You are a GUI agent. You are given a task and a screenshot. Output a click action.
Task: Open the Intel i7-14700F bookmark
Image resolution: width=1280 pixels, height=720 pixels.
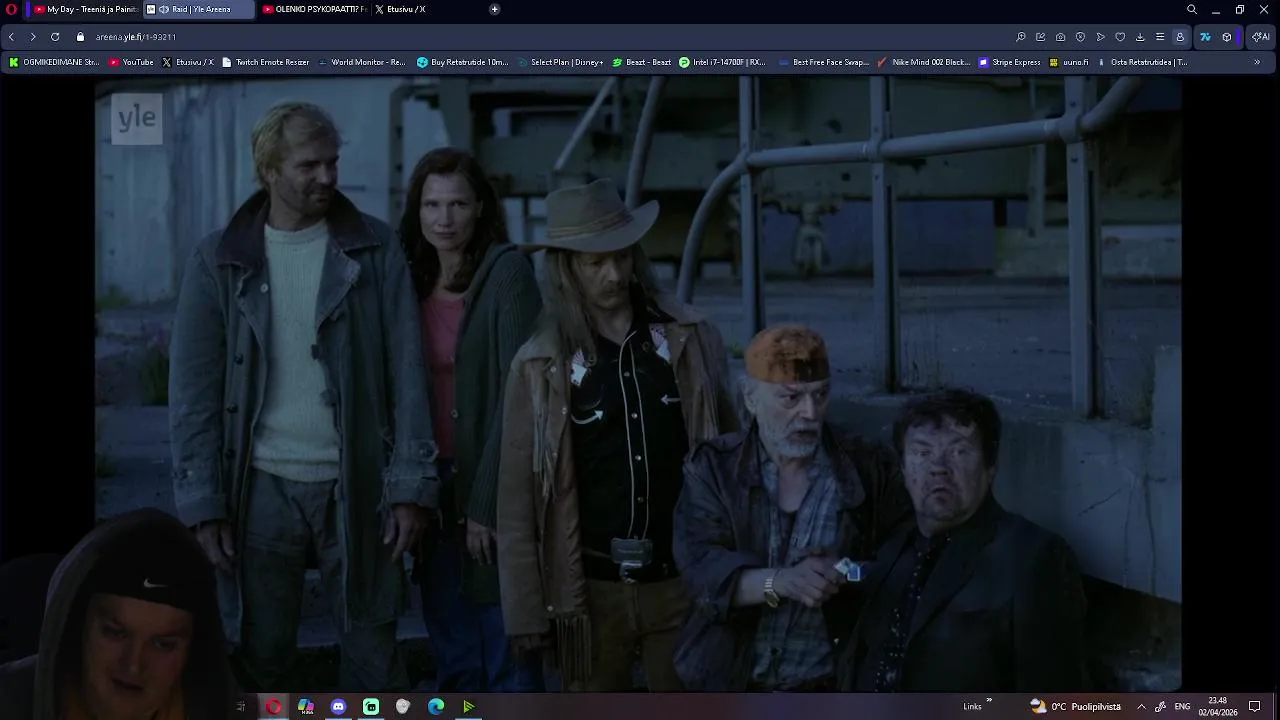pos(722,62)
